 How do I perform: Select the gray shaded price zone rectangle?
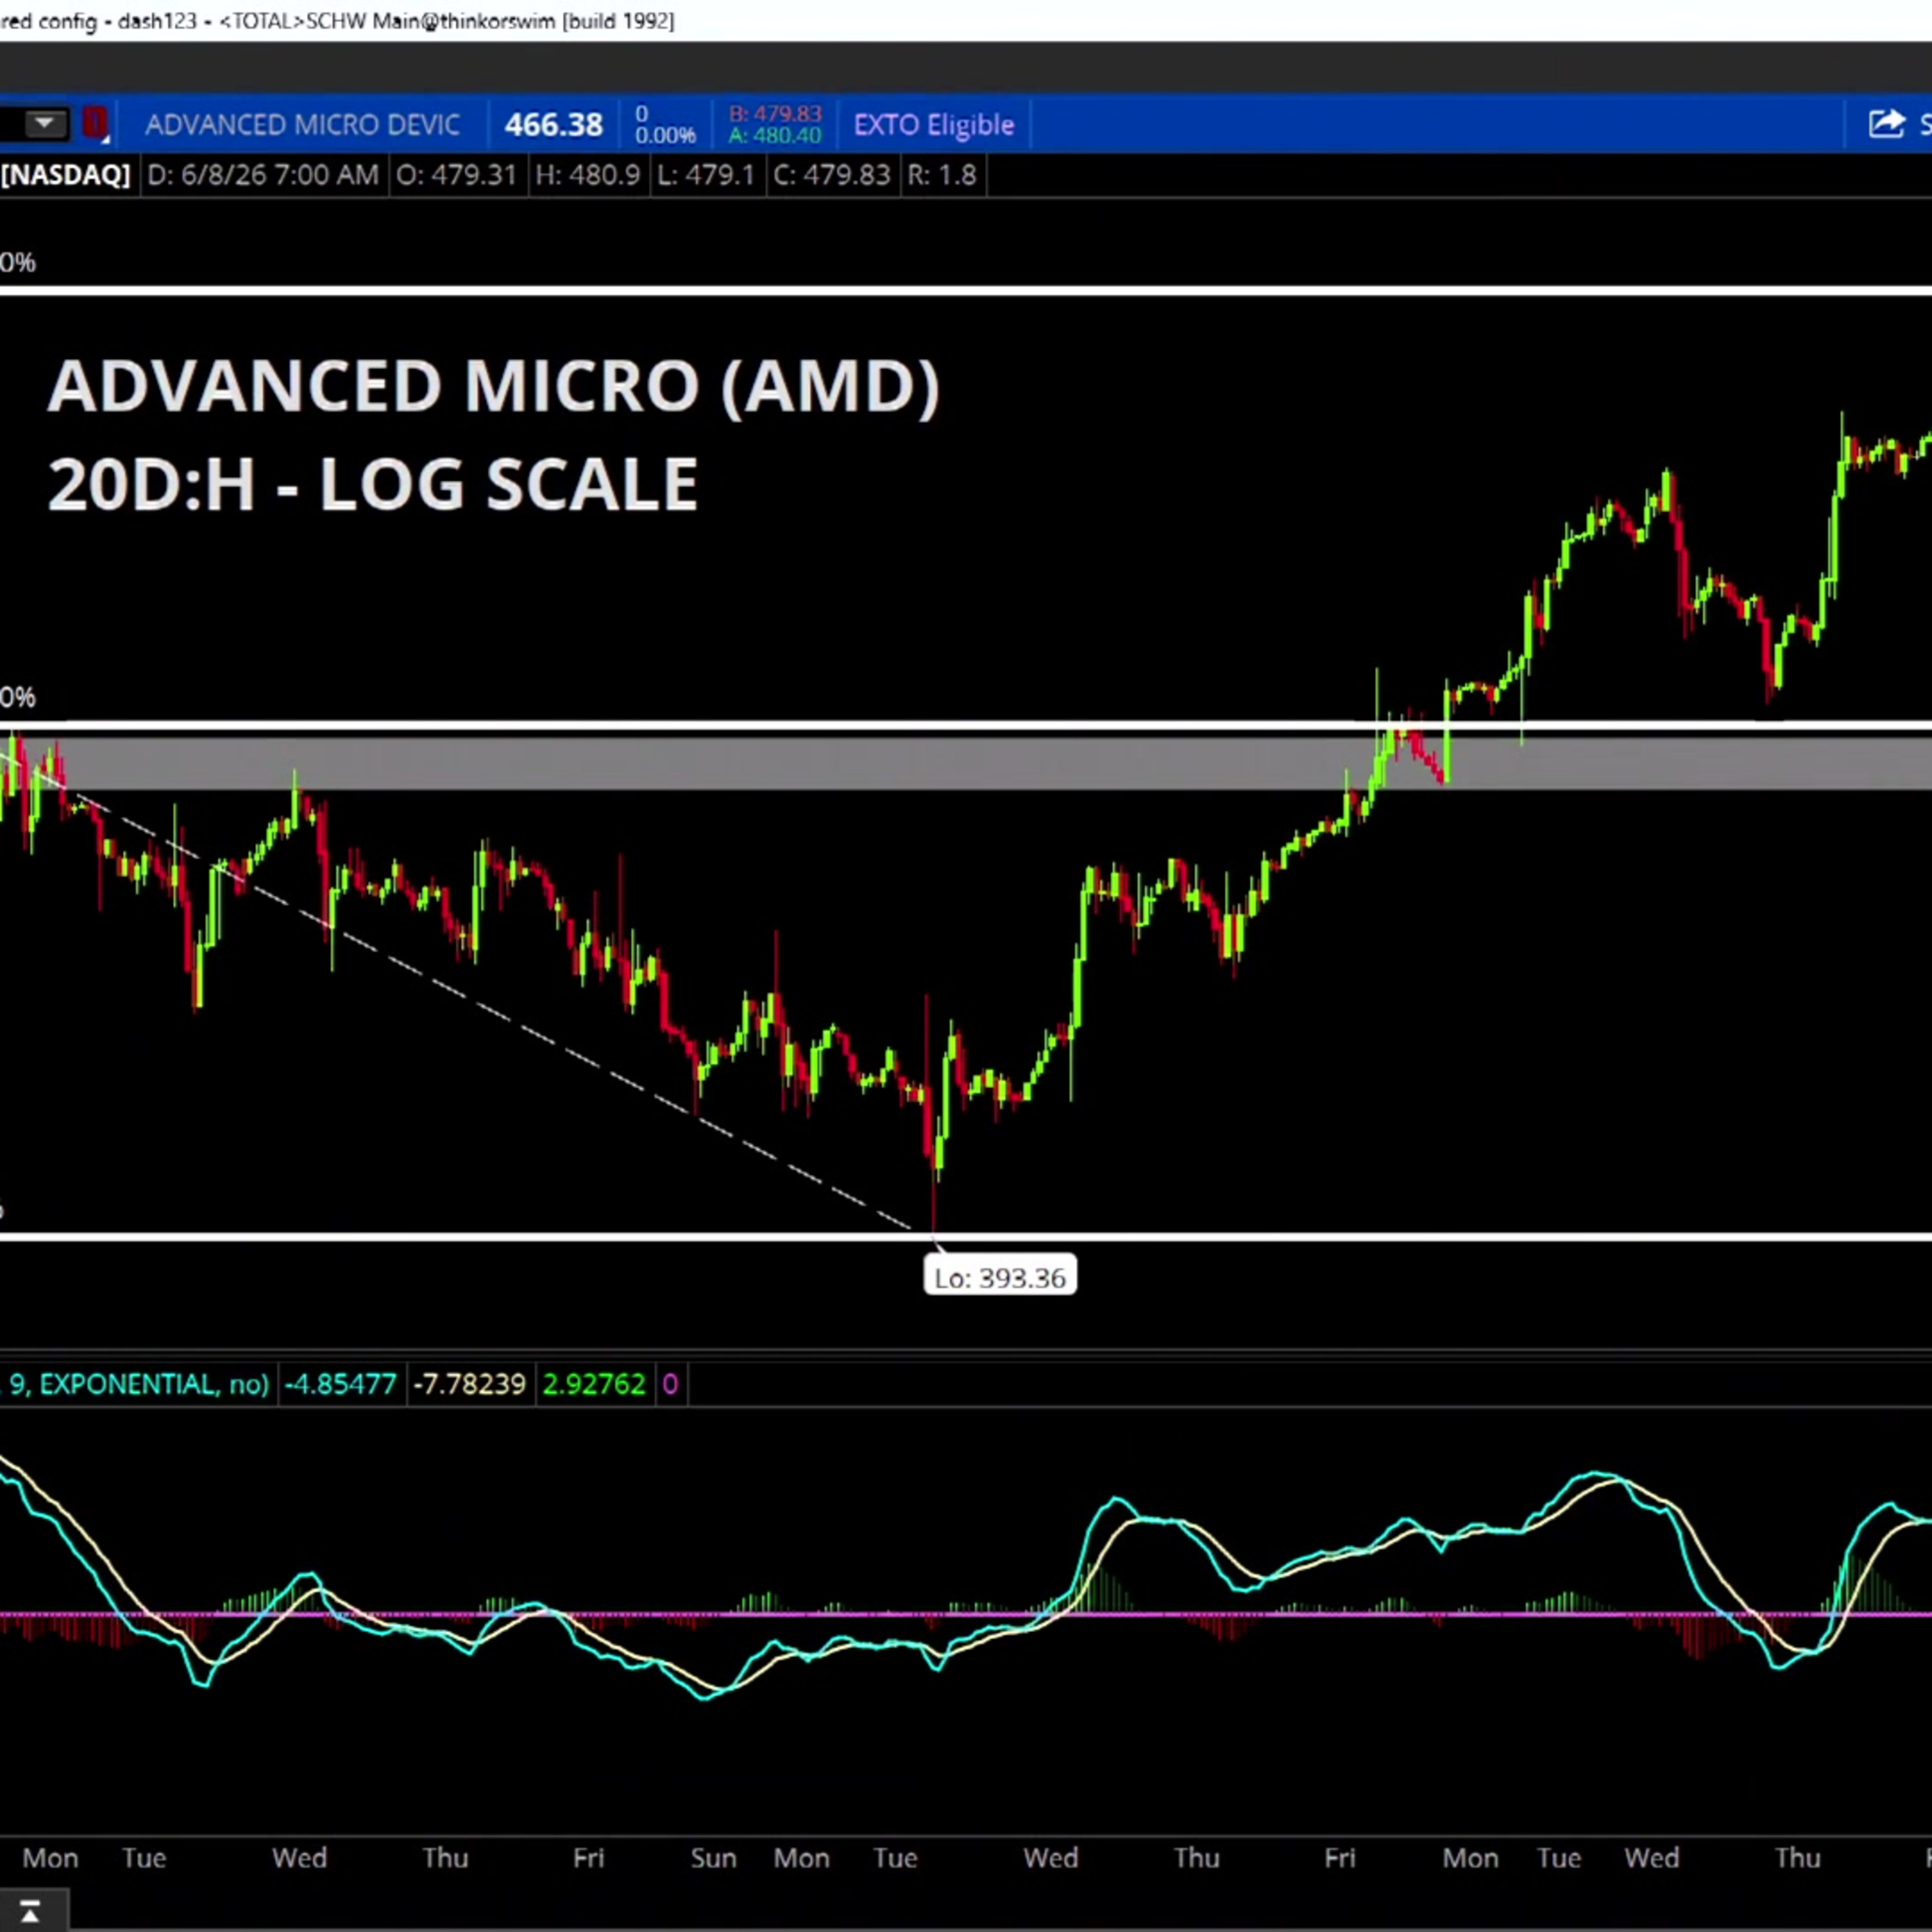coord(966,764)
